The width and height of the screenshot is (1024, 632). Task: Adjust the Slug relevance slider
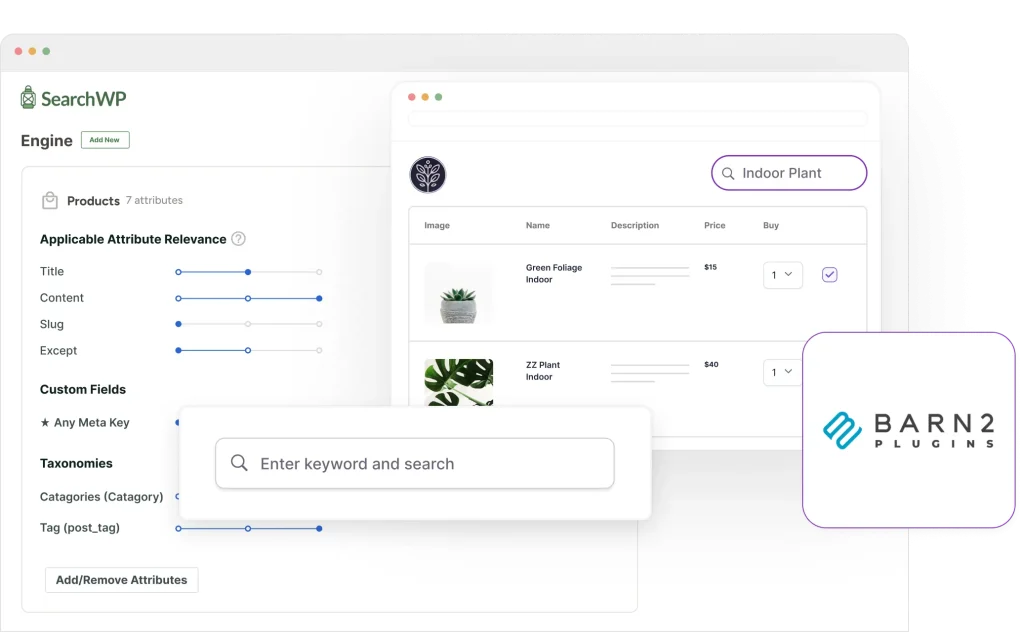pos(248,324)
